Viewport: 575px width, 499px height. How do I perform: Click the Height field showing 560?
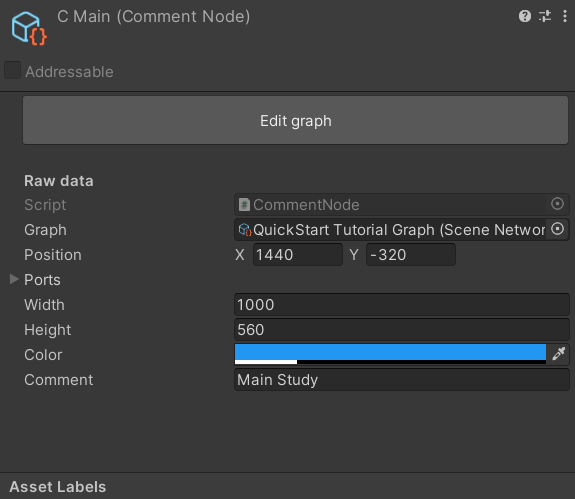point(402,330)
